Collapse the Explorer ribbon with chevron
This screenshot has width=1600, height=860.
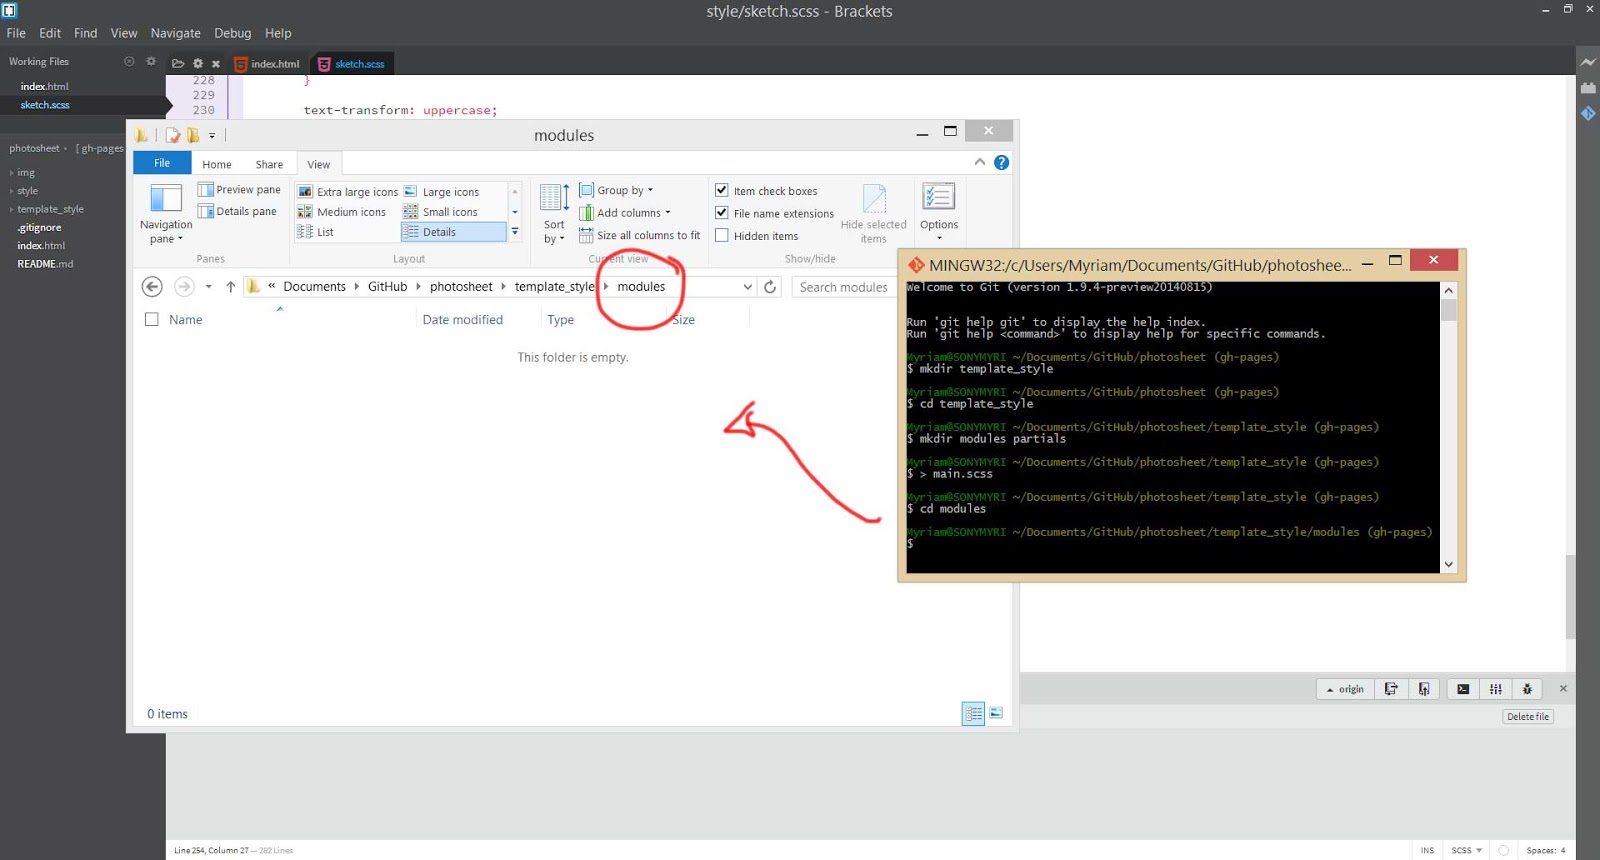coord(980,162)
